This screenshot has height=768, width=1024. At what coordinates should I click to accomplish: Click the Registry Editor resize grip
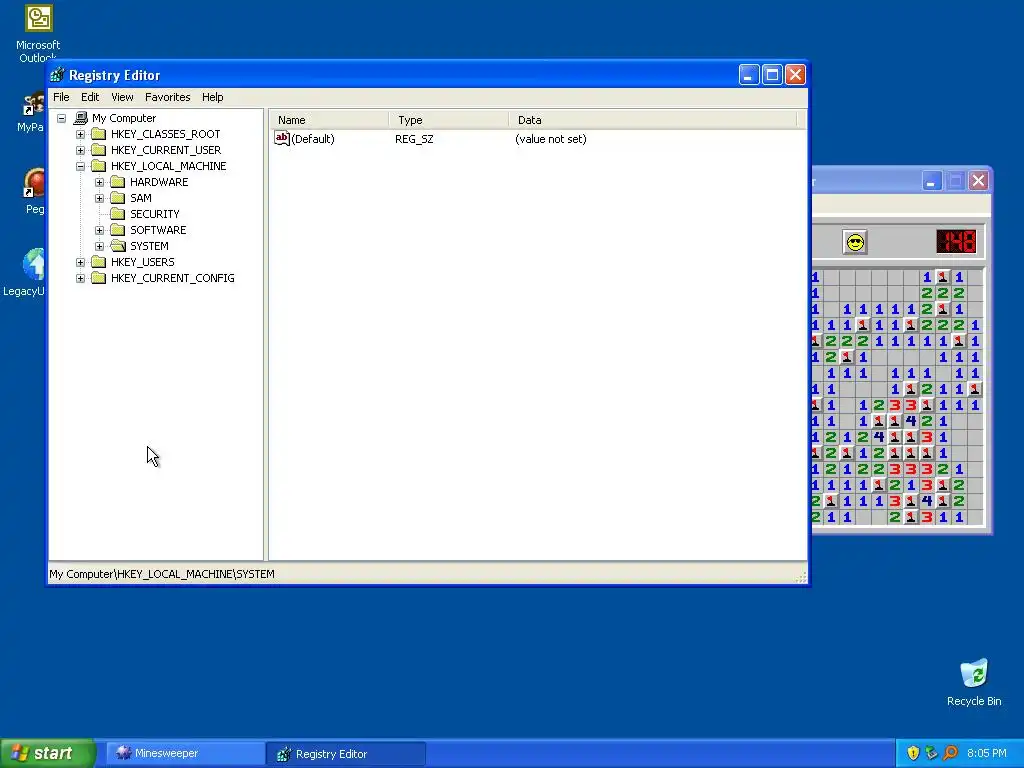point(802,577)
